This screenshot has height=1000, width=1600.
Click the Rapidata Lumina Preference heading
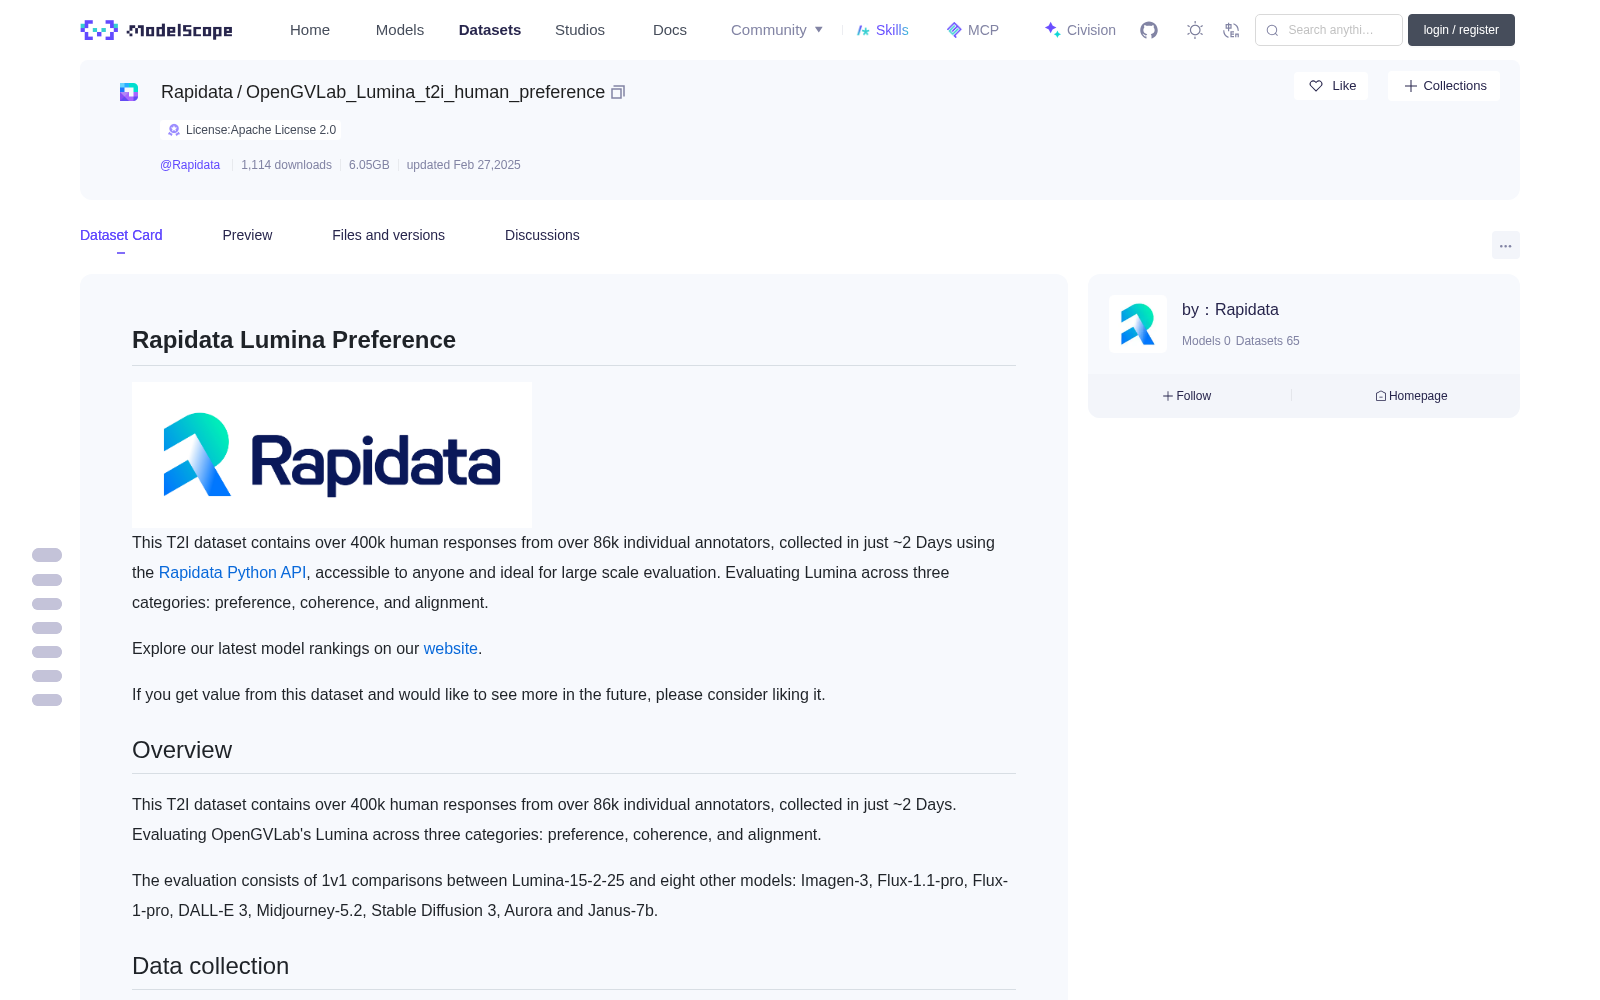(x=294, y=340)
